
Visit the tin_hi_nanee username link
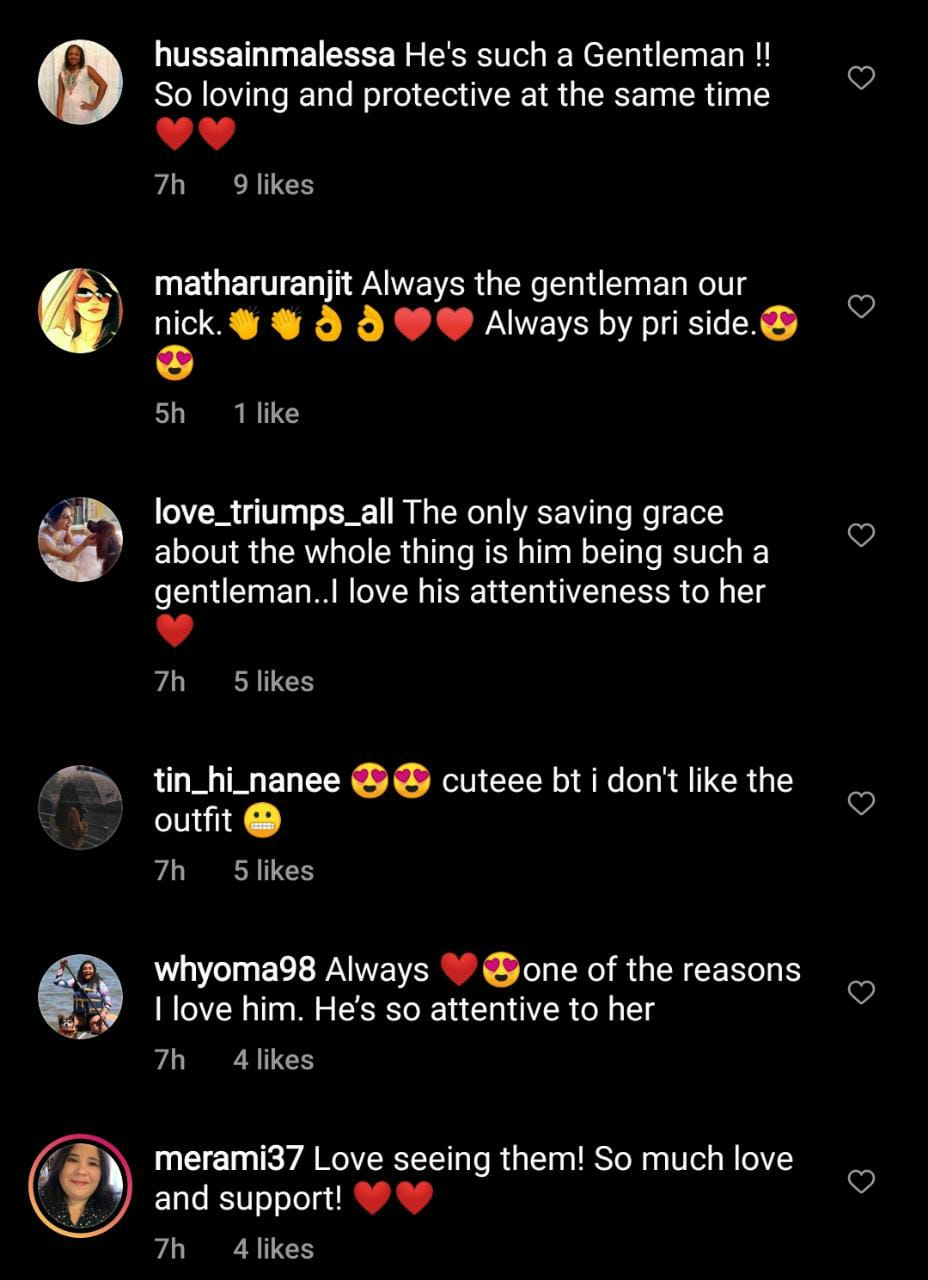[x=247, y=781]
